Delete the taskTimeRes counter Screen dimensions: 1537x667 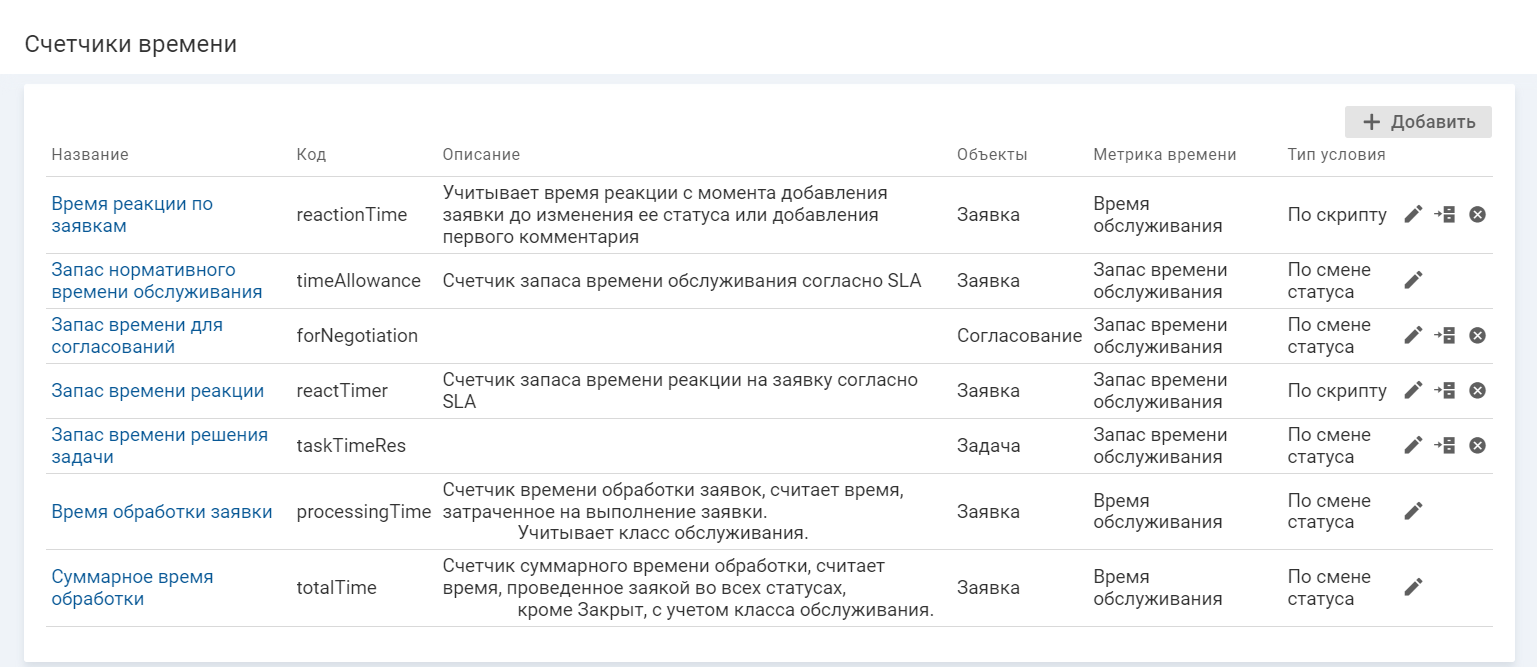click(x=1477, y=445)
